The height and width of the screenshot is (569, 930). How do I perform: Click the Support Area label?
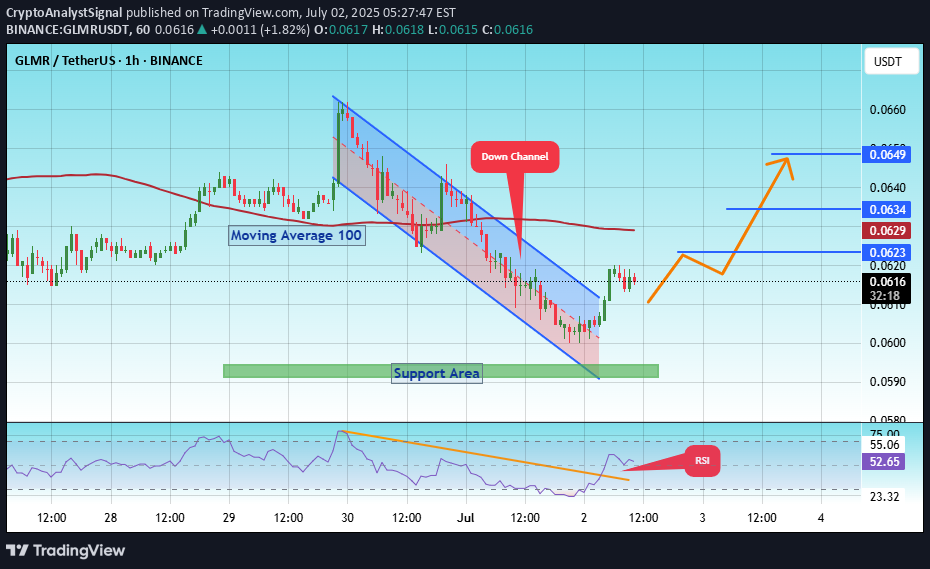(x=437, y=373)
